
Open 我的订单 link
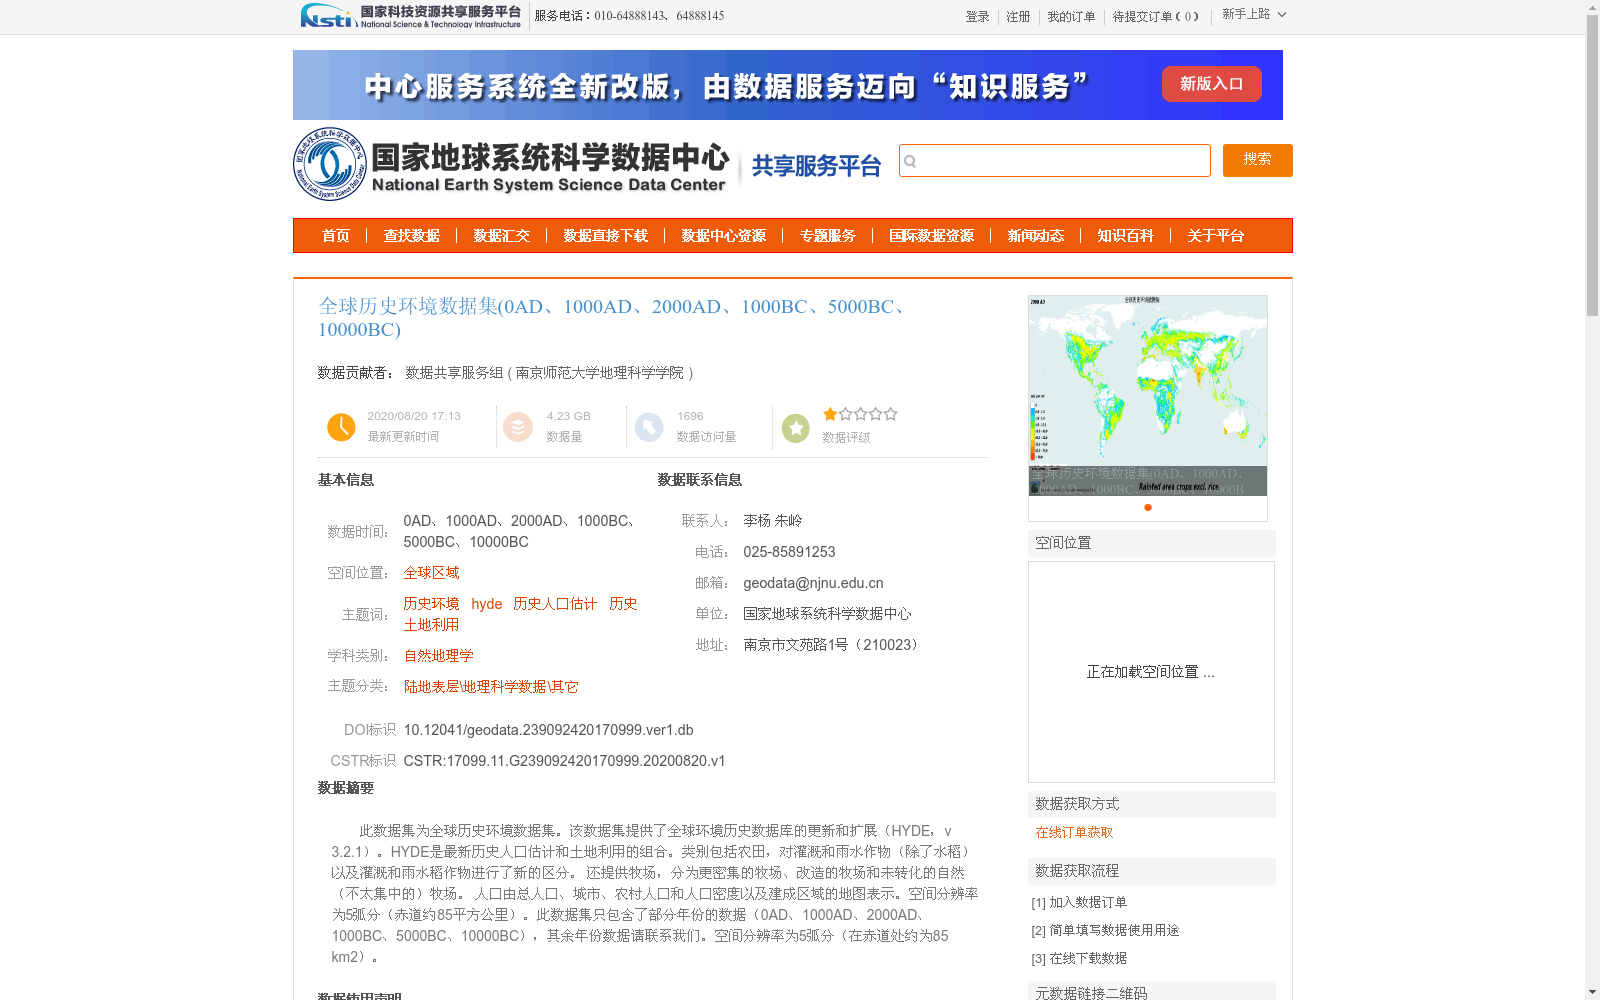pos(1071,17)
